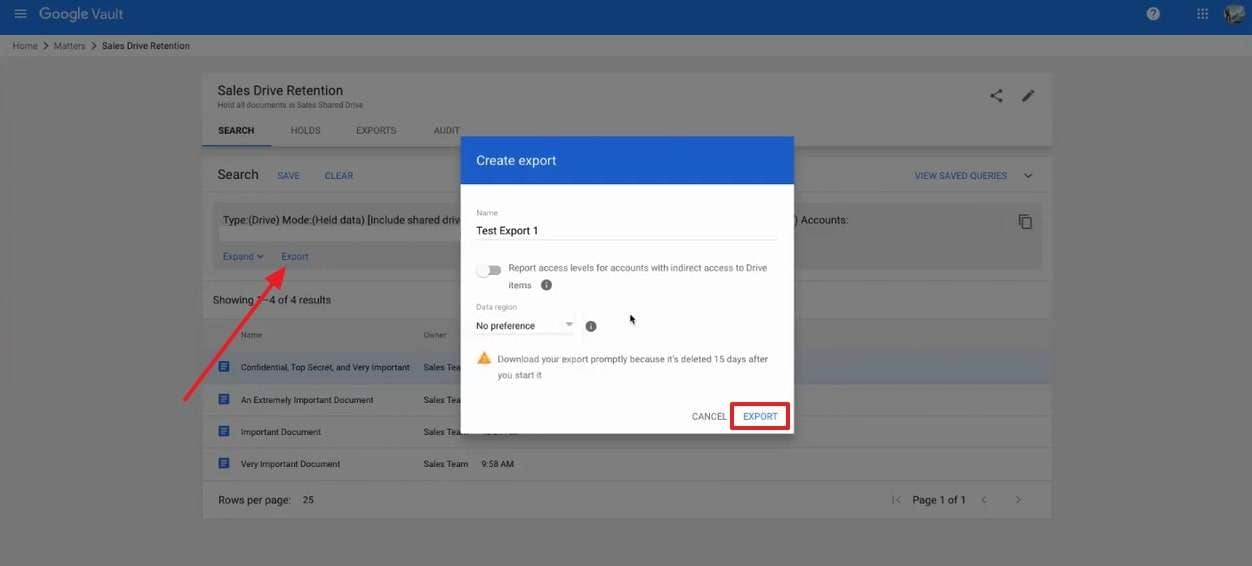Change rows per page value 25
1252x566 pixels.
(308, 500)
